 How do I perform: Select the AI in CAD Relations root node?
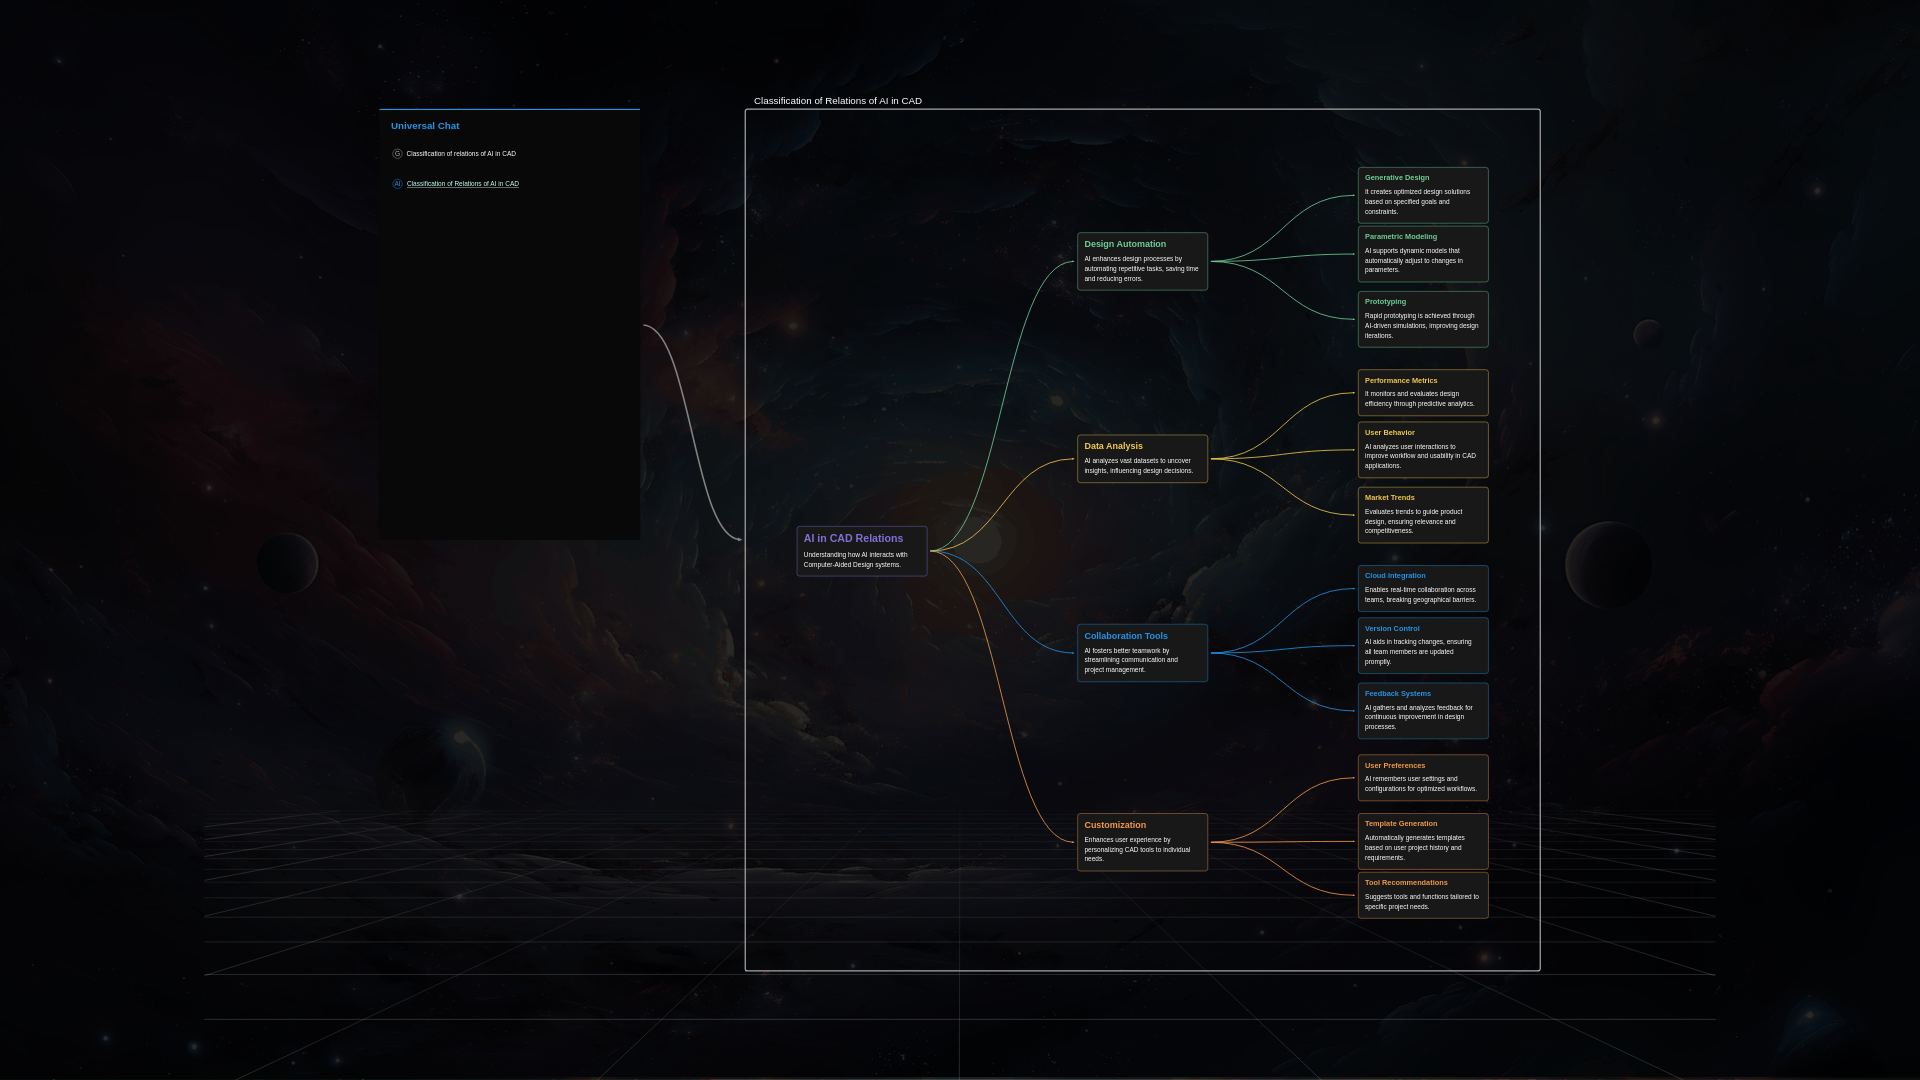pos(861,551)
